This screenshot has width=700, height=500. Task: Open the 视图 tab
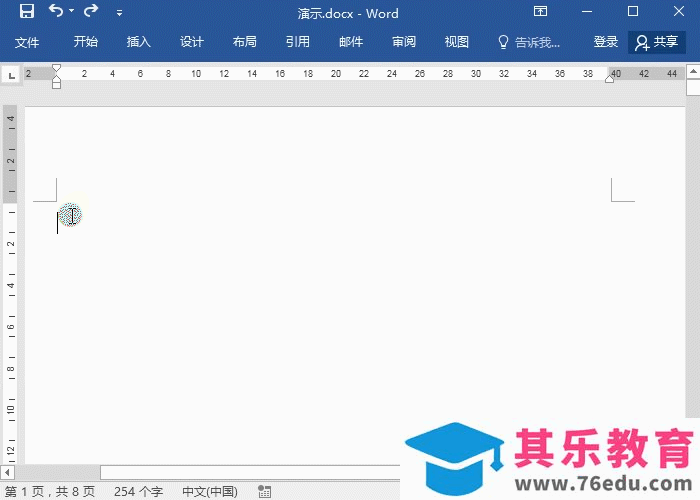457,42
